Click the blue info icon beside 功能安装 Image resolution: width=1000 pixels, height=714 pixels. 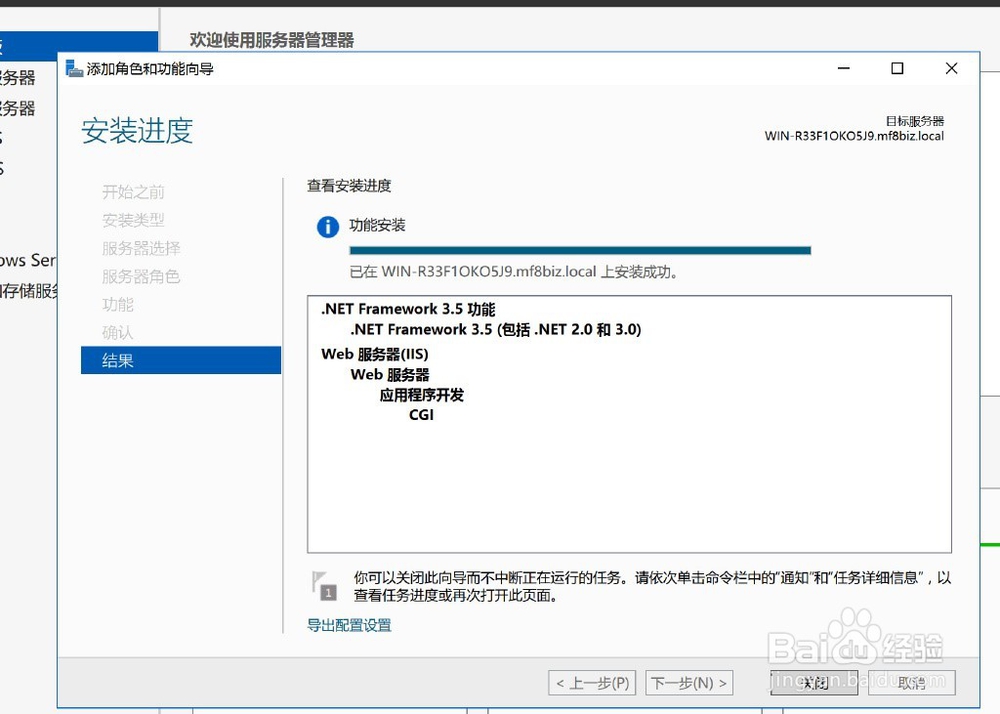pos(326,226)
